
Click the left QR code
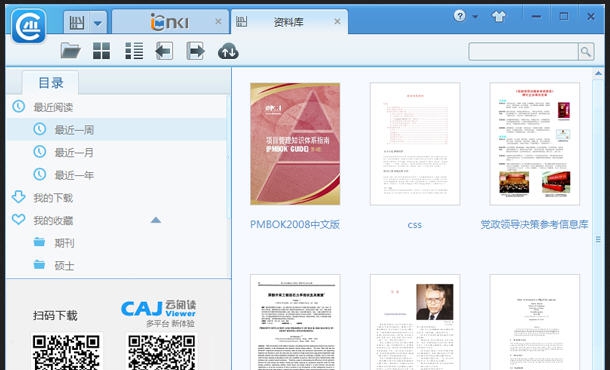[x=67, y=352]
